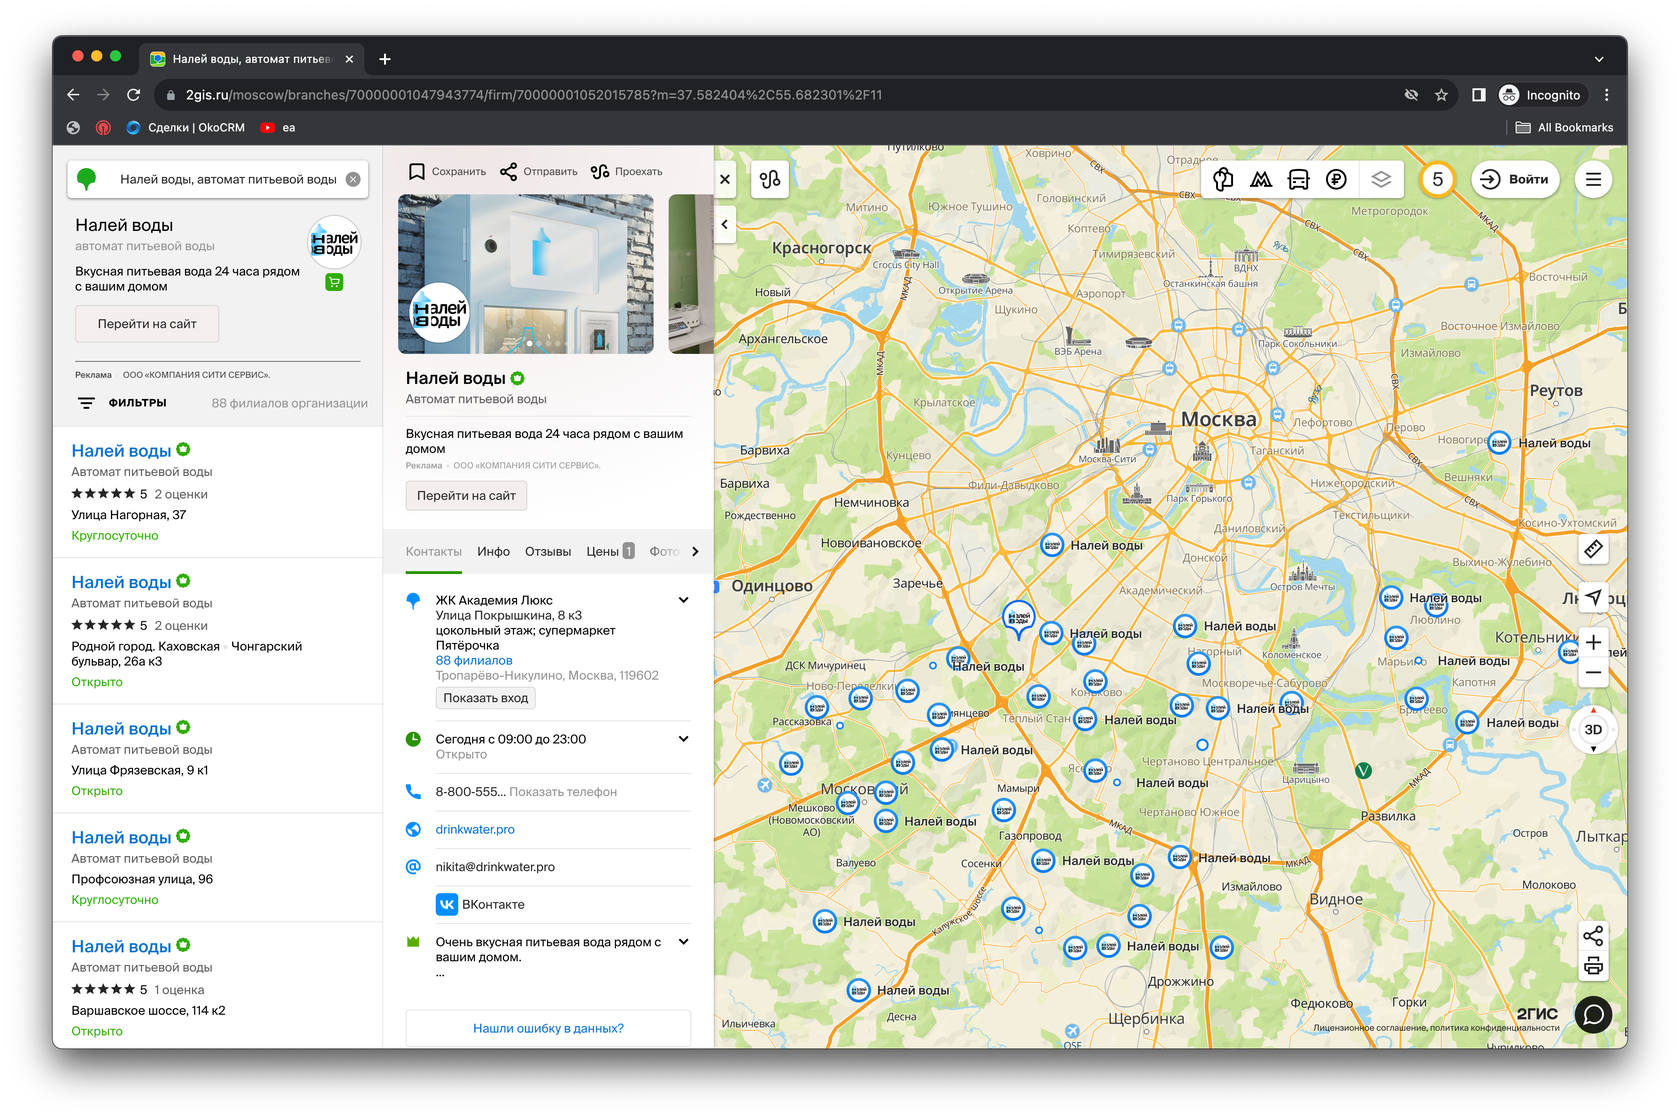Click the Показать вход button
The width and height of the screenshot is (1680, 1118).
[485, 698]
